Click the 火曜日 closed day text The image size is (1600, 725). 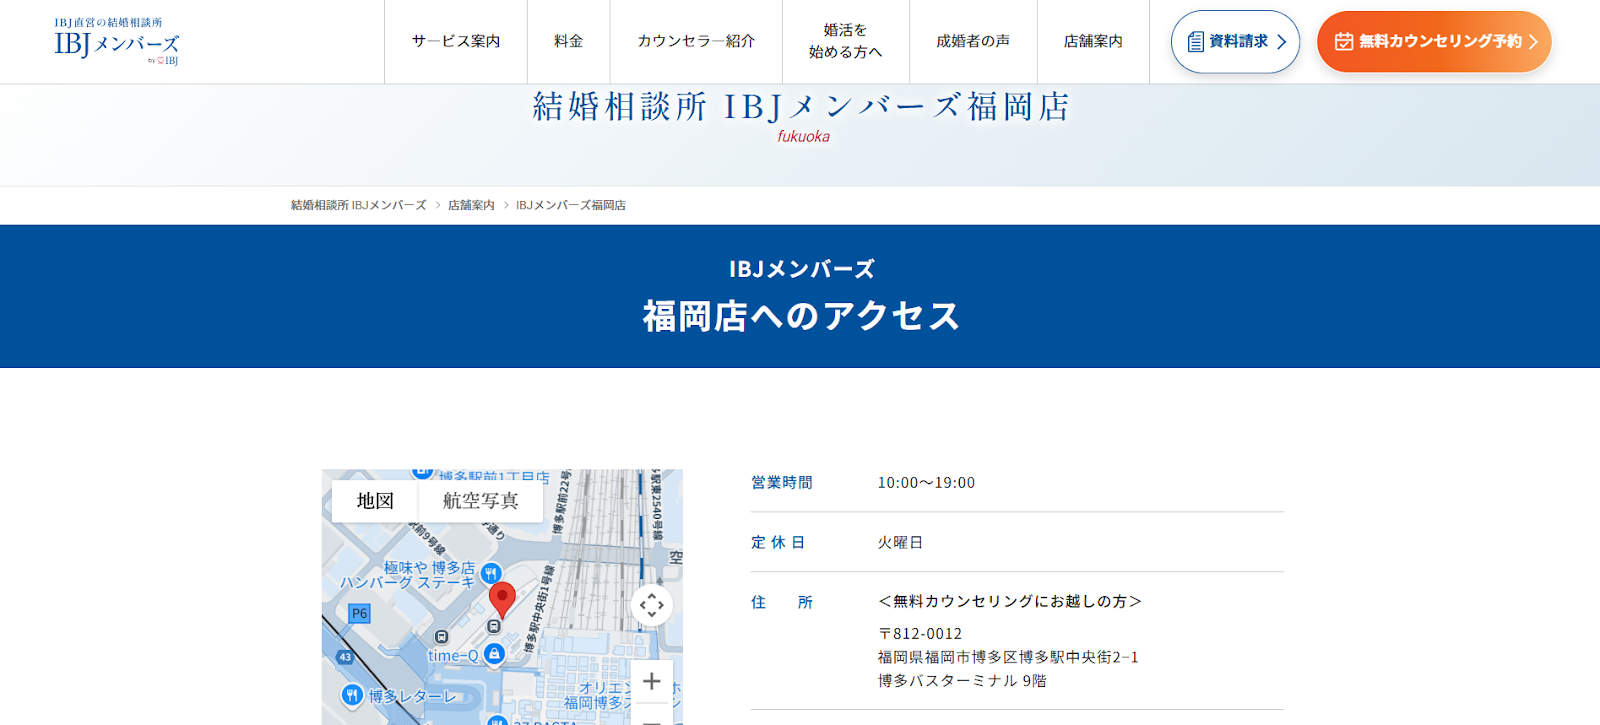[900, 542]
